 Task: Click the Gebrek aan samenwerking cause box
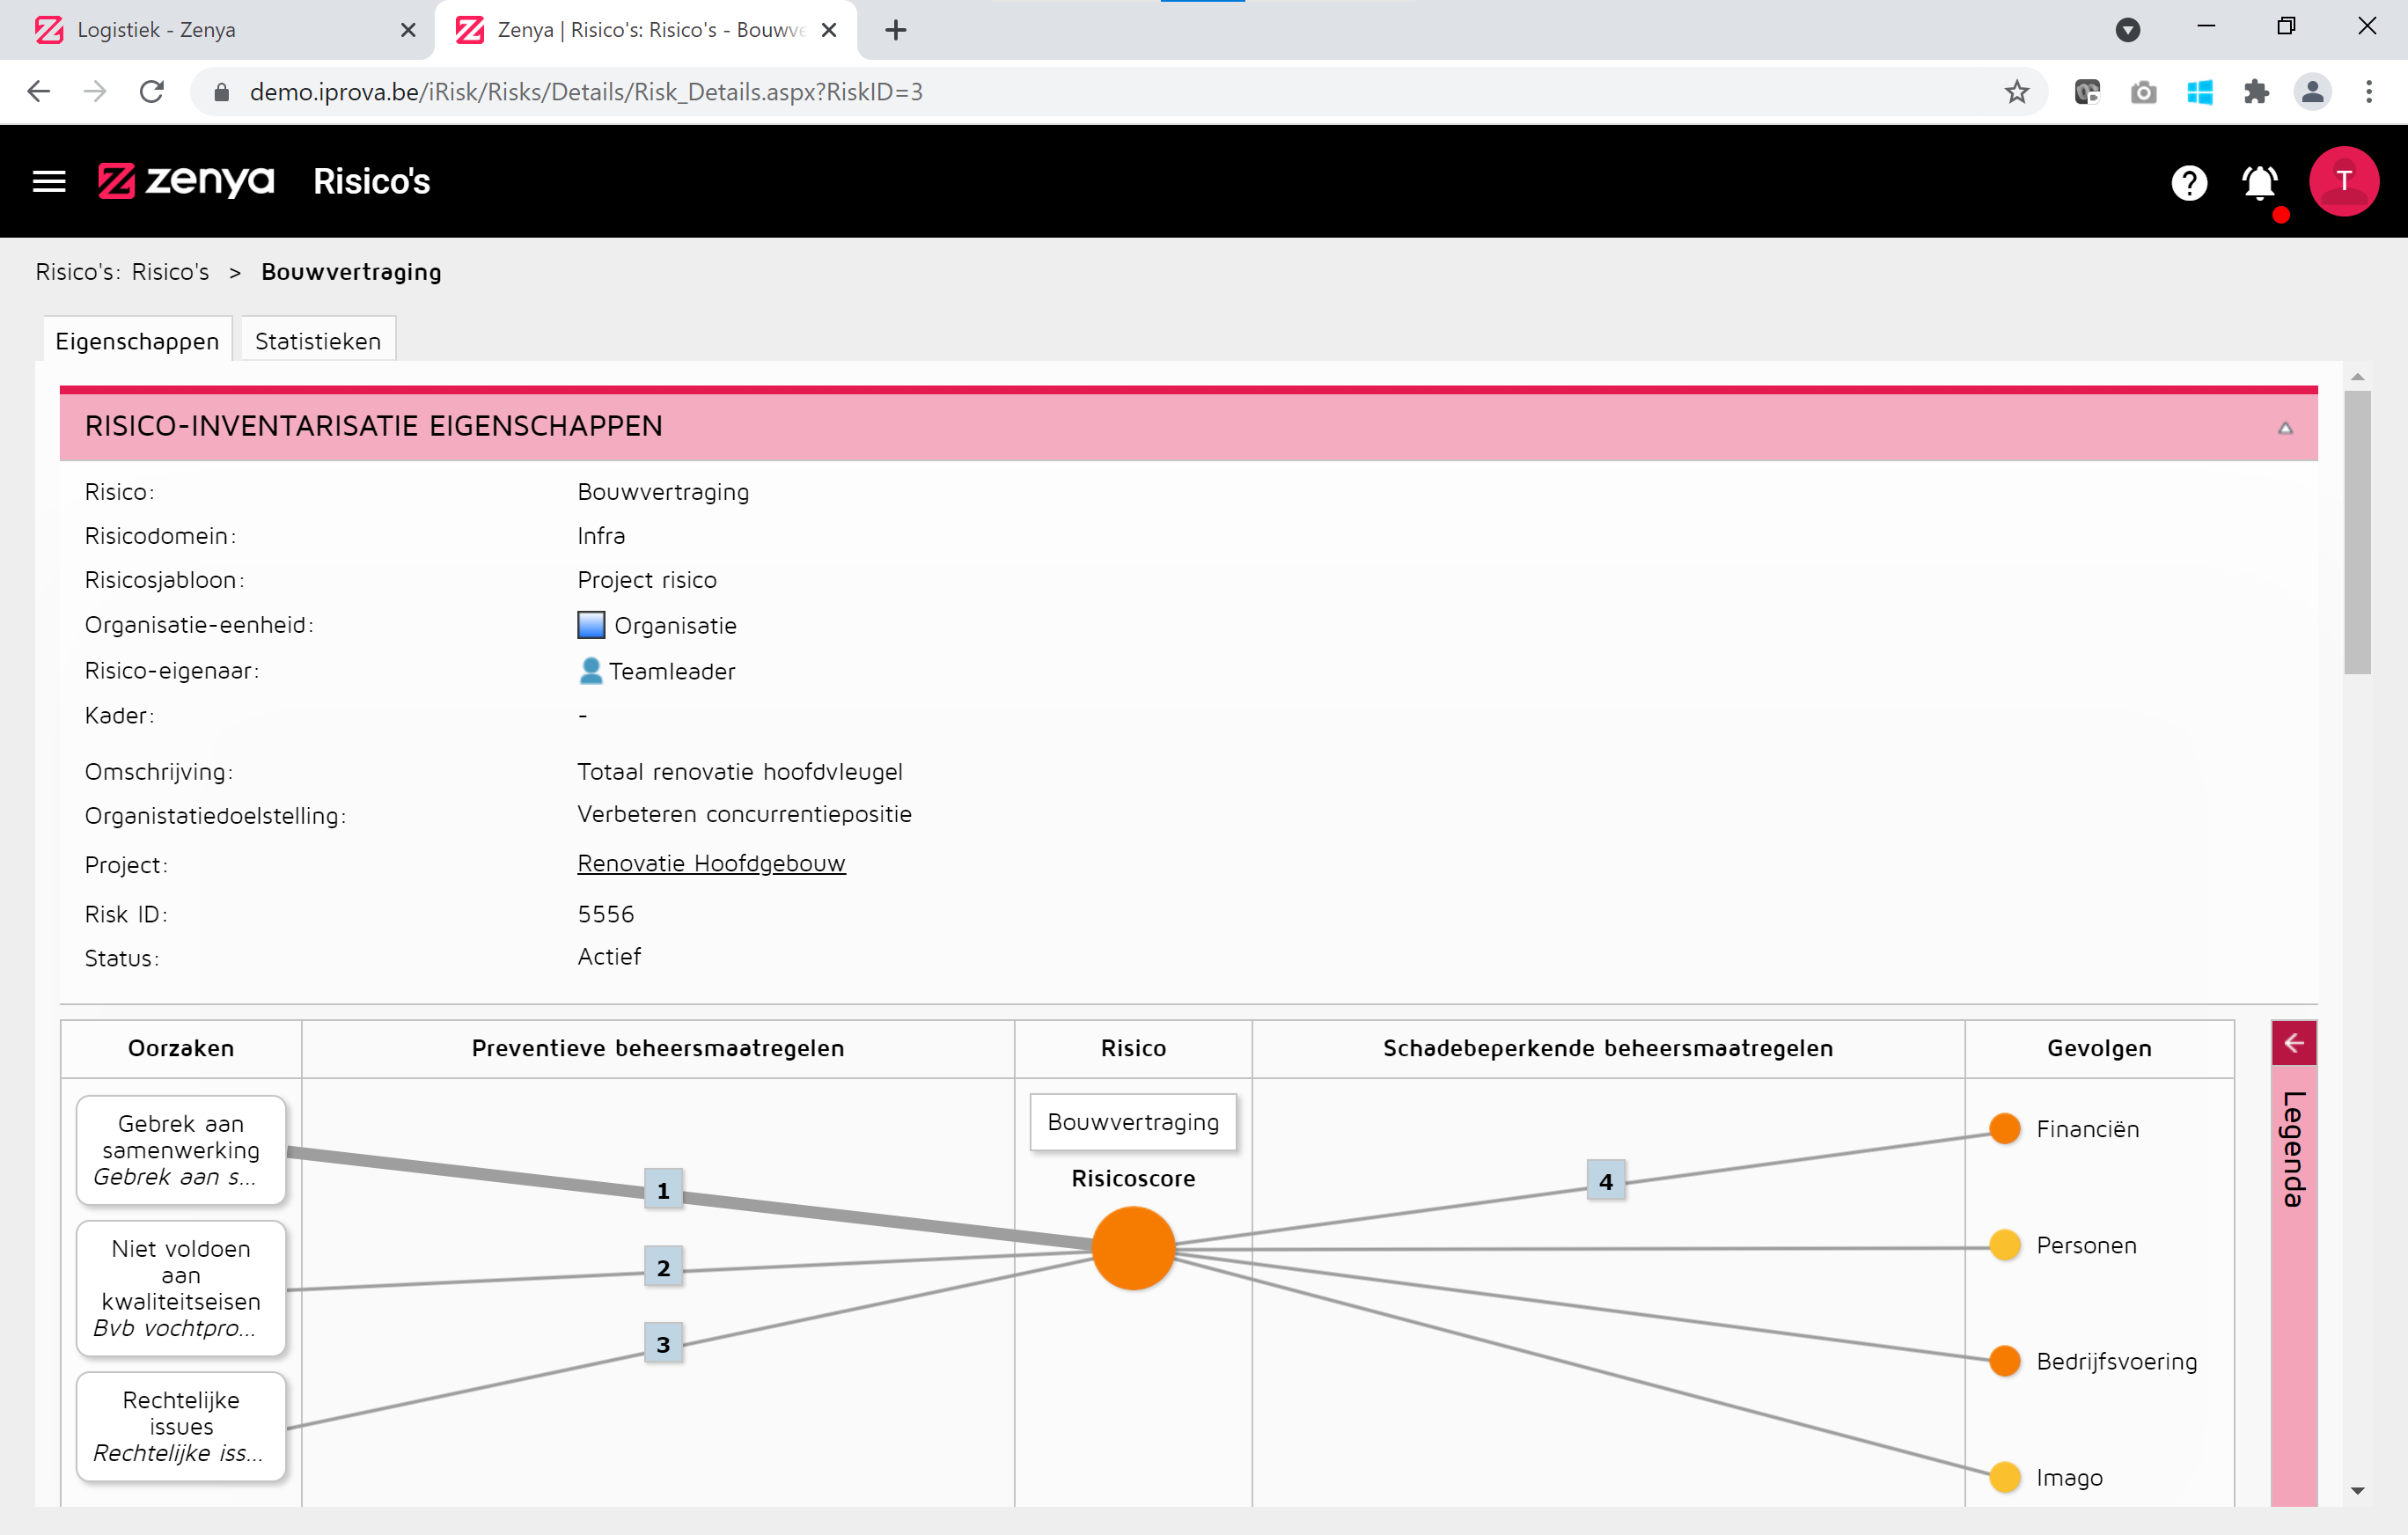181,1150
